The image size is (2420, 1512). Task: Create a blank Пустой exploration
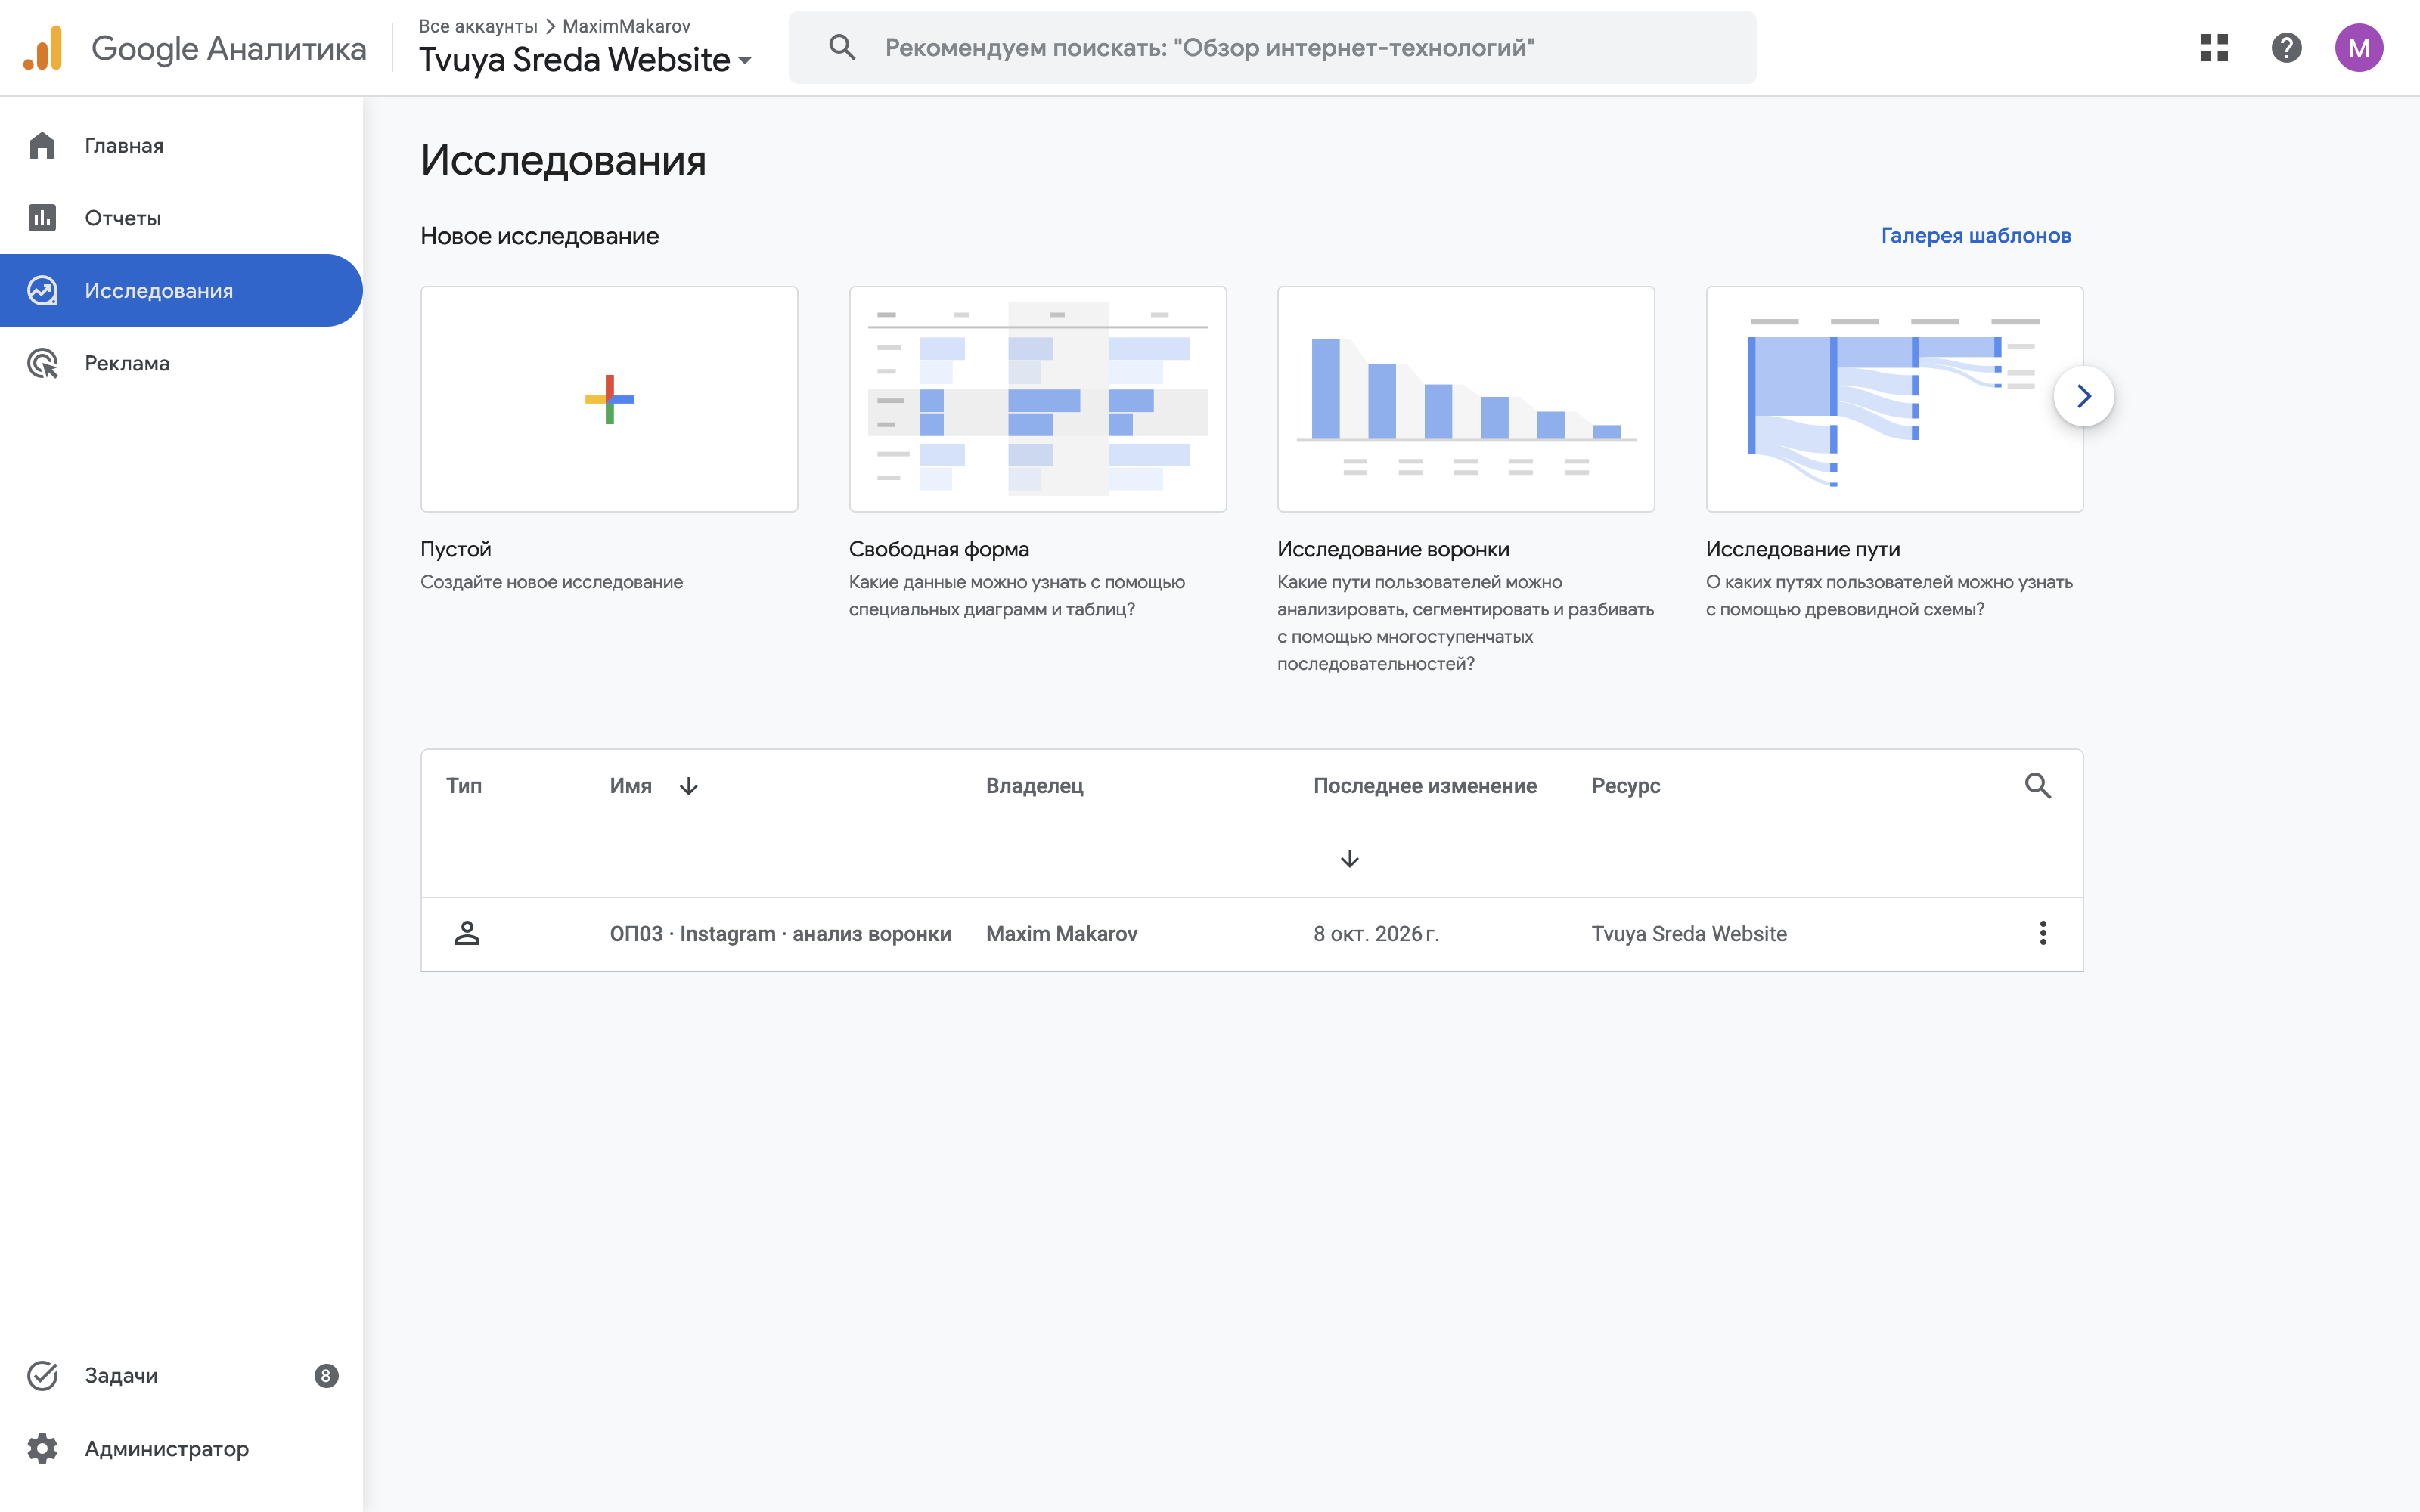[609, 399]
